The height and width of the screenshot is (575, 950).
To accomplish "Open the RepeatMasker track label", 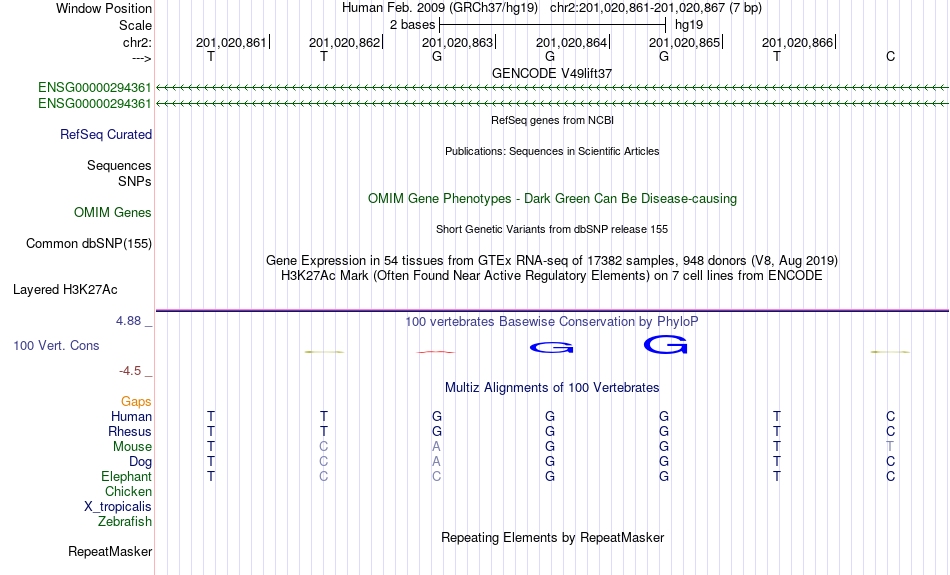I will click(110, 551).
